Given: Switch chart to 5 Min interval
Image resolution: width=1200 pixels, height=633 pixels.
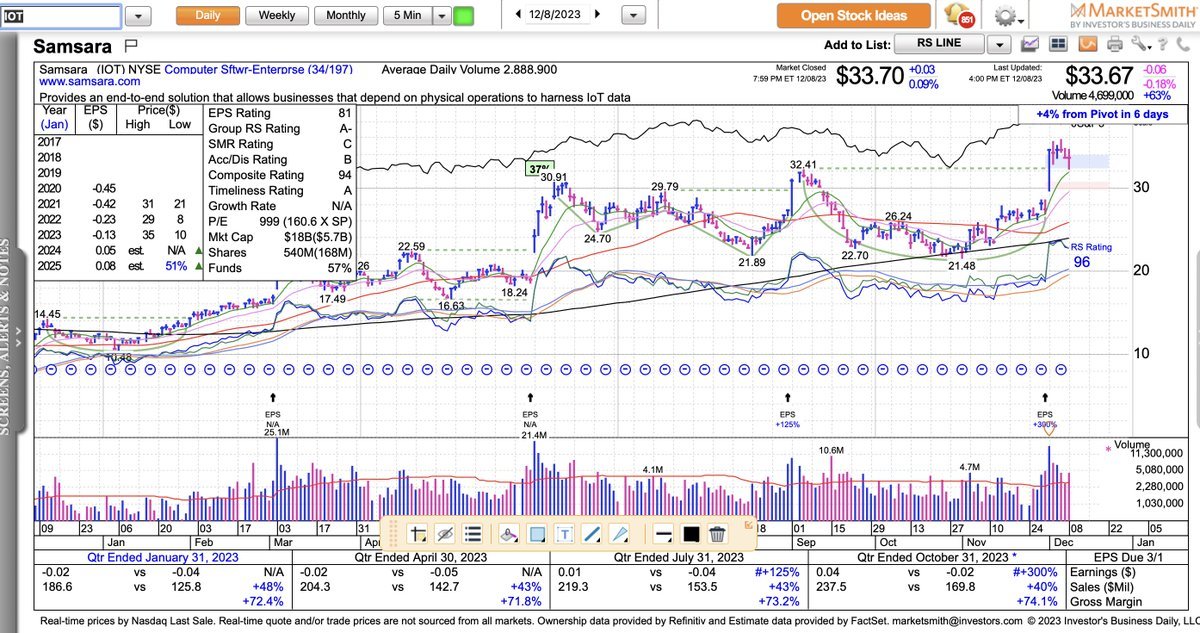Looking at the screenshot, I should [x=407, y=16].
